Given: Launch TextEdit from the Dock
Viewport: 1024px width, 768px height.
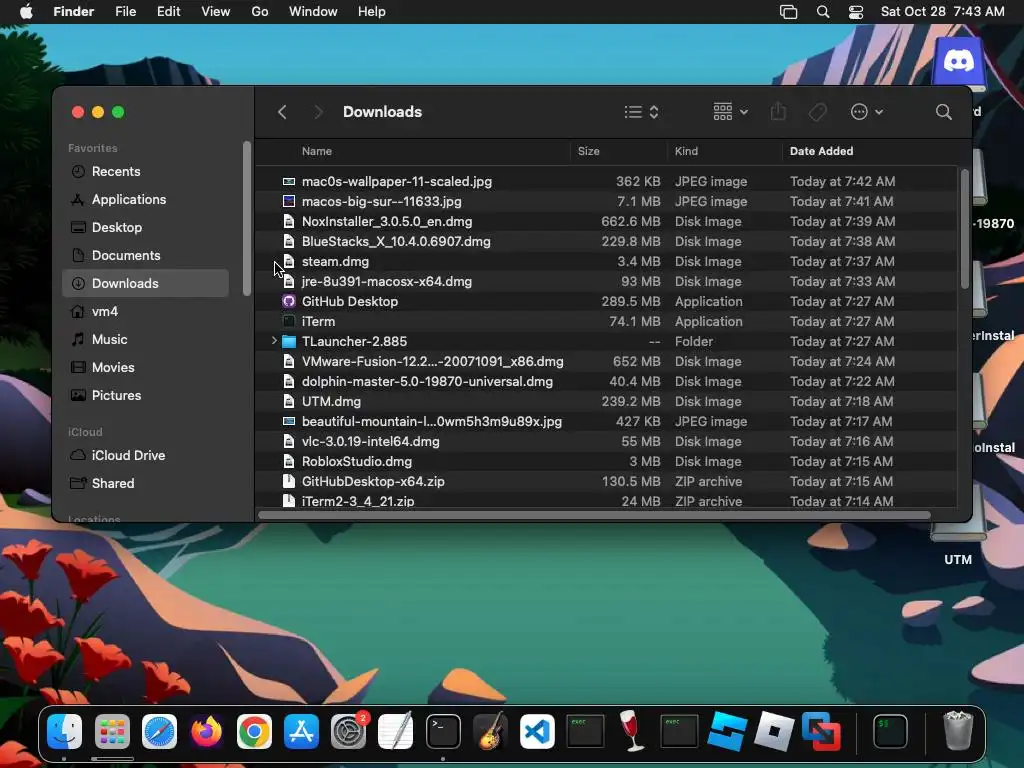Looking at the screenshot, I should click(396, 731).
